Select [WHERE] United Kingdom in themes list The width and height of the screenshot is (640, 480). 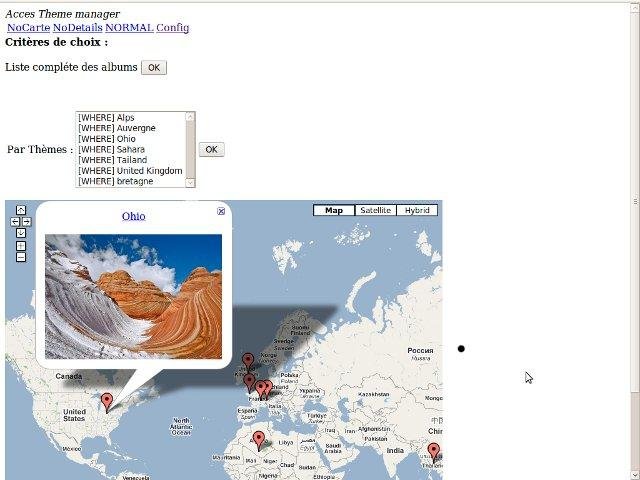pyautogui.click(x=131, y=171)
